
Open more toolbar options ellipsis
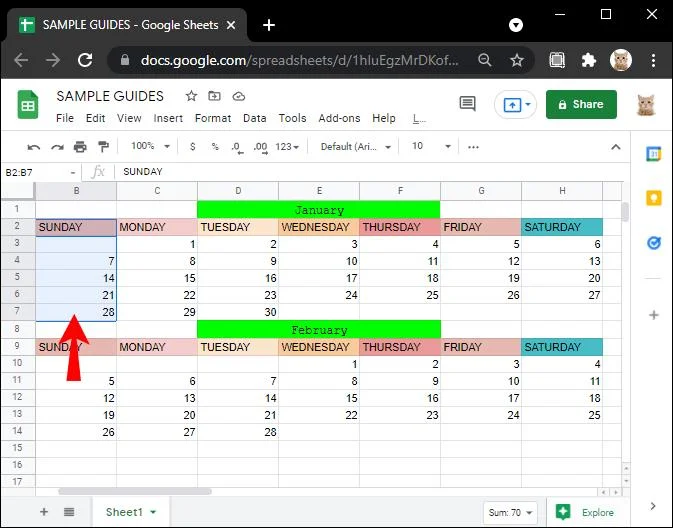click(x=473, y=147)
